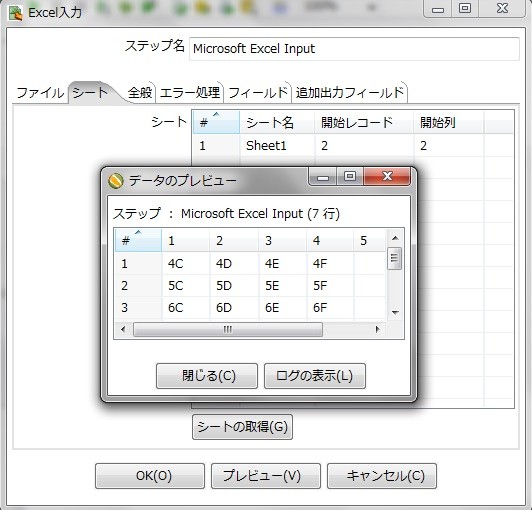Viewport: 532px width, 510px height.
Task: Click the 開始列 column header
Action: pos(449,122)
